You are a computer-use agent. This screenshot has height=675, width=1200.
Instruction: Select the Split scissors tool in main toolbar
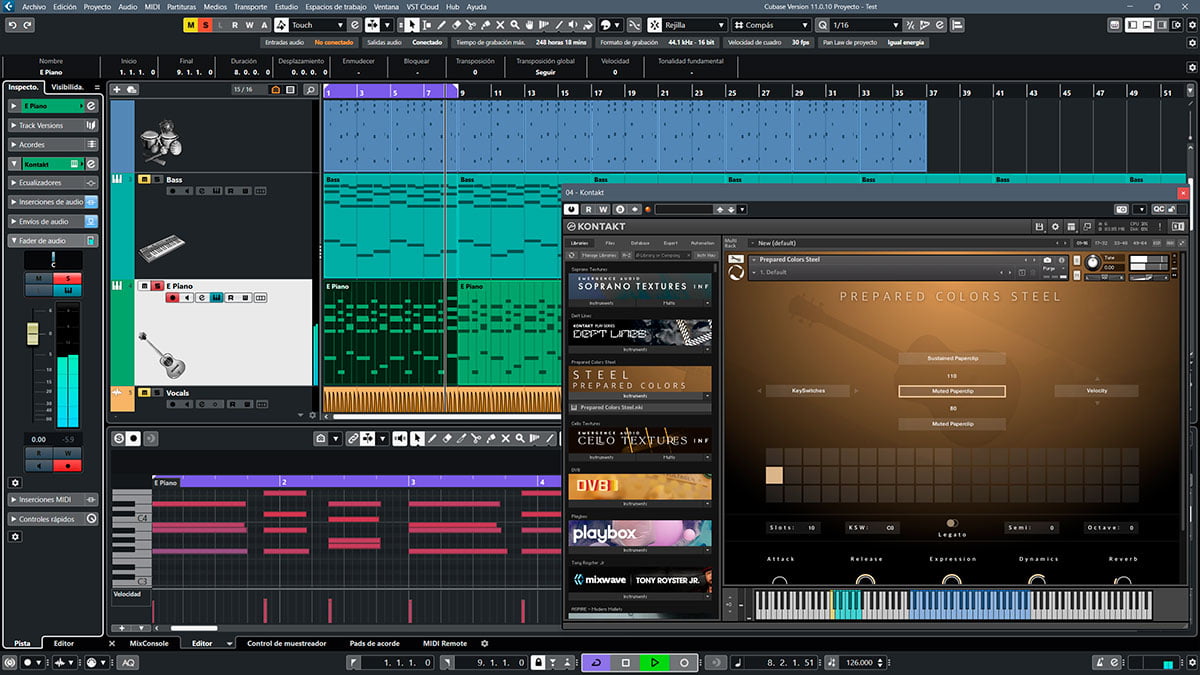coord(470,24)
